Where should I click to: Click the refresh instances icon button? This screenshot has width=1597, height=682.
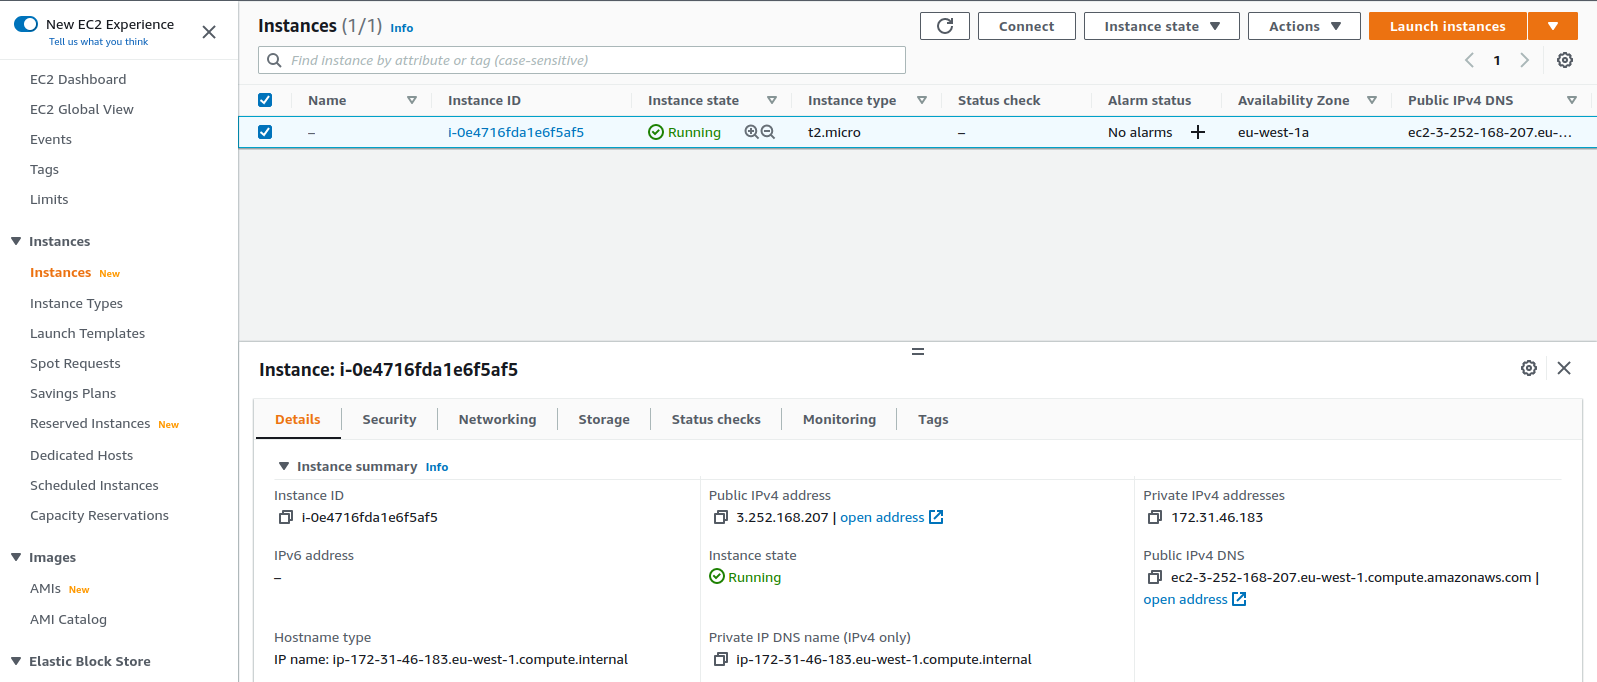click(x=944, y=26)
